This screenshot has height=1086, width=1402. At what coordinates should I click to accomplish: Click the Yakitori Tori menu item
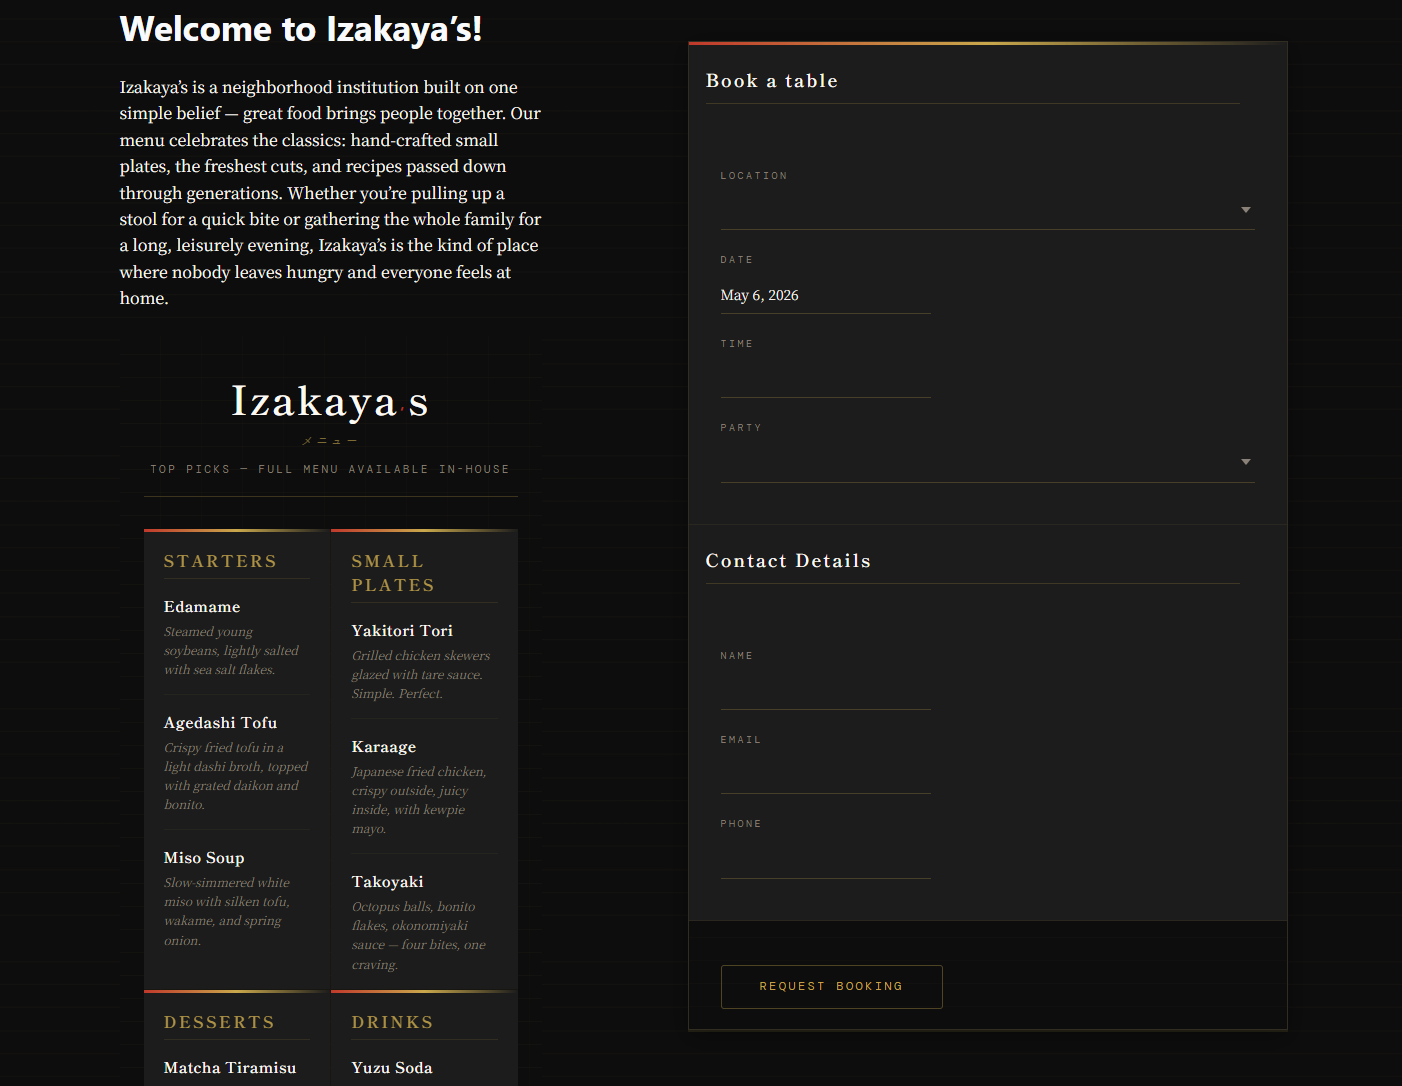tap(402, 631)
